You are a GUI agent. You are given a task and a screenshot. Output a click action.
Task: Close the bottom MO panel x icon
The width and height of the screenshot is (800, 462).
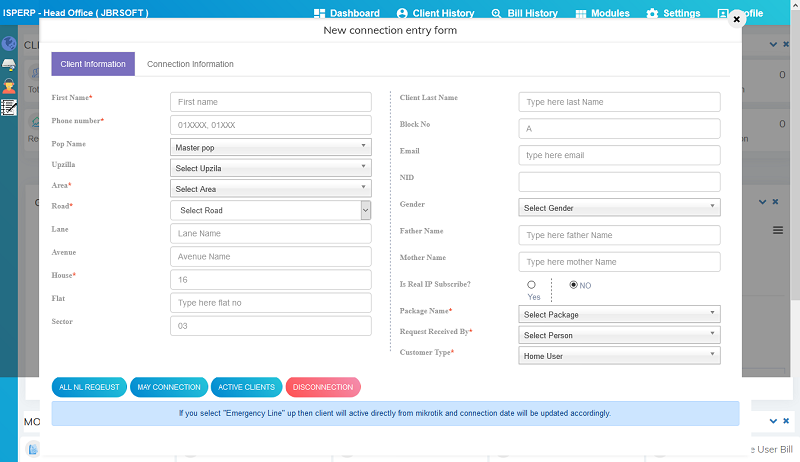tap(786, 421)
